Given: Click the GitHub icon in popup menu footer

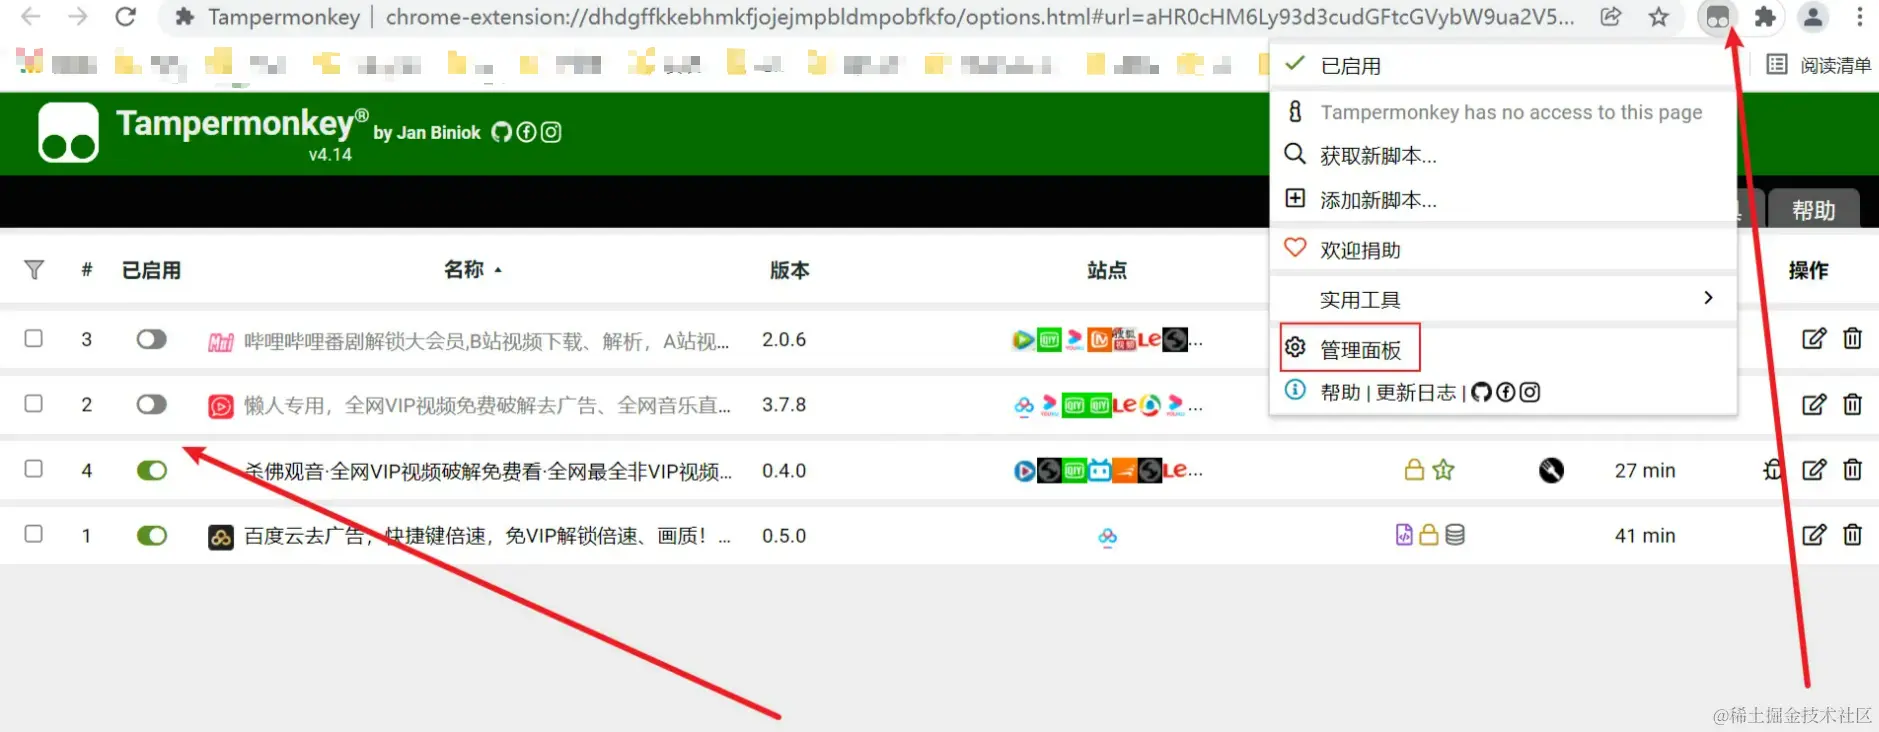Looking at the screenshot, I should pos(1481,392).
